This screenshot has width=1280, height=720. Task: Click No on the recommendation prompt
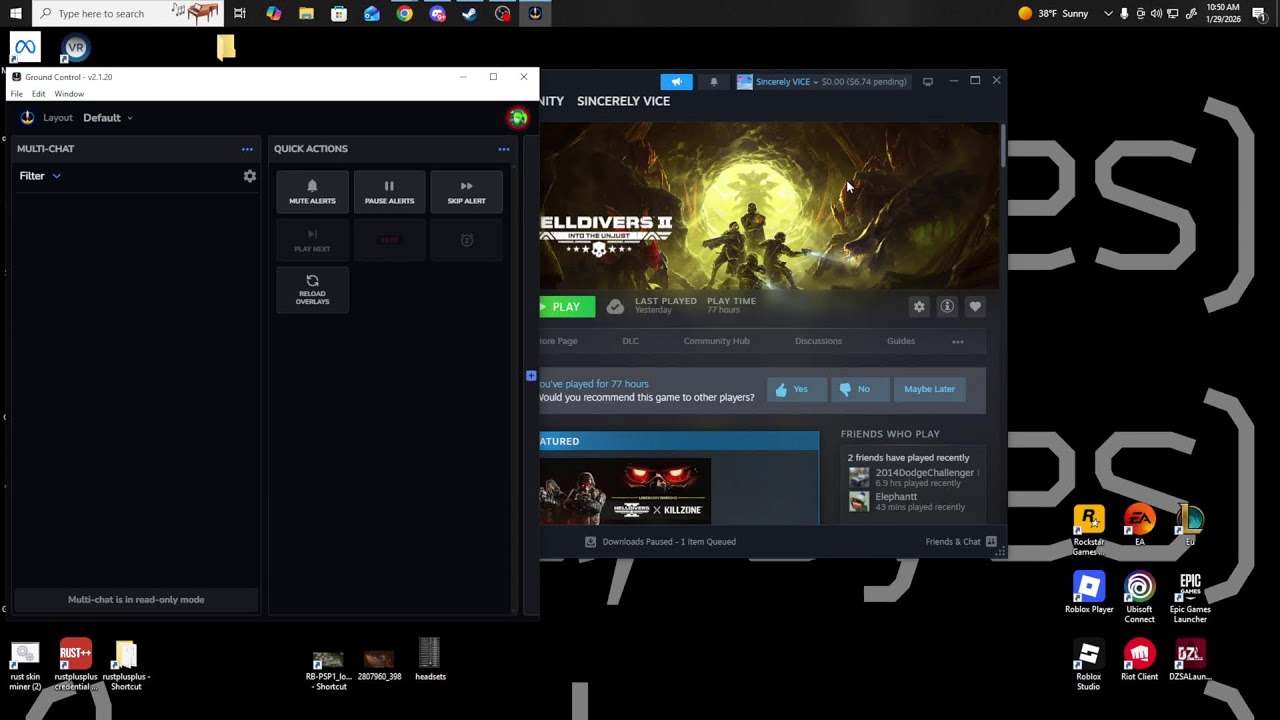point(860,389)
